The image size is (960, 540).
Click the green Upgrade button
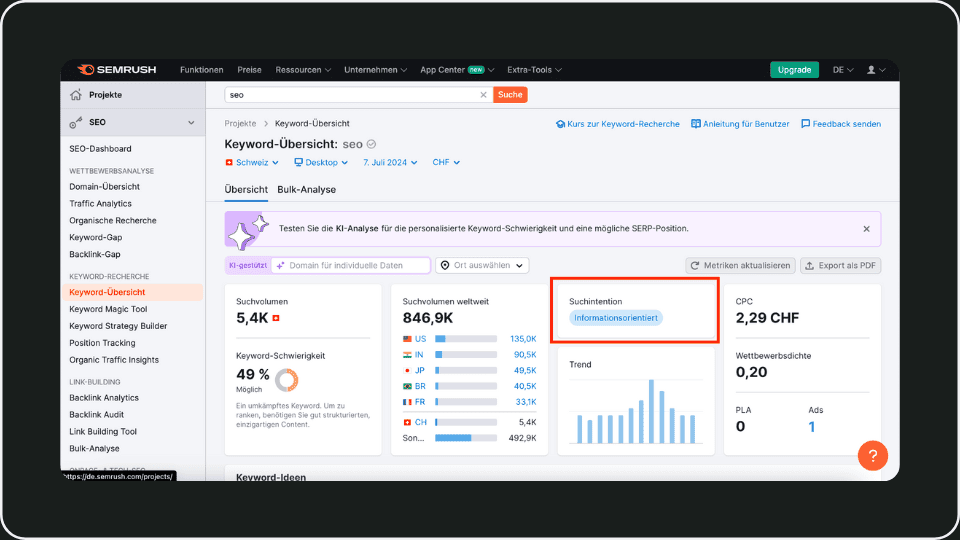point(794,70)
